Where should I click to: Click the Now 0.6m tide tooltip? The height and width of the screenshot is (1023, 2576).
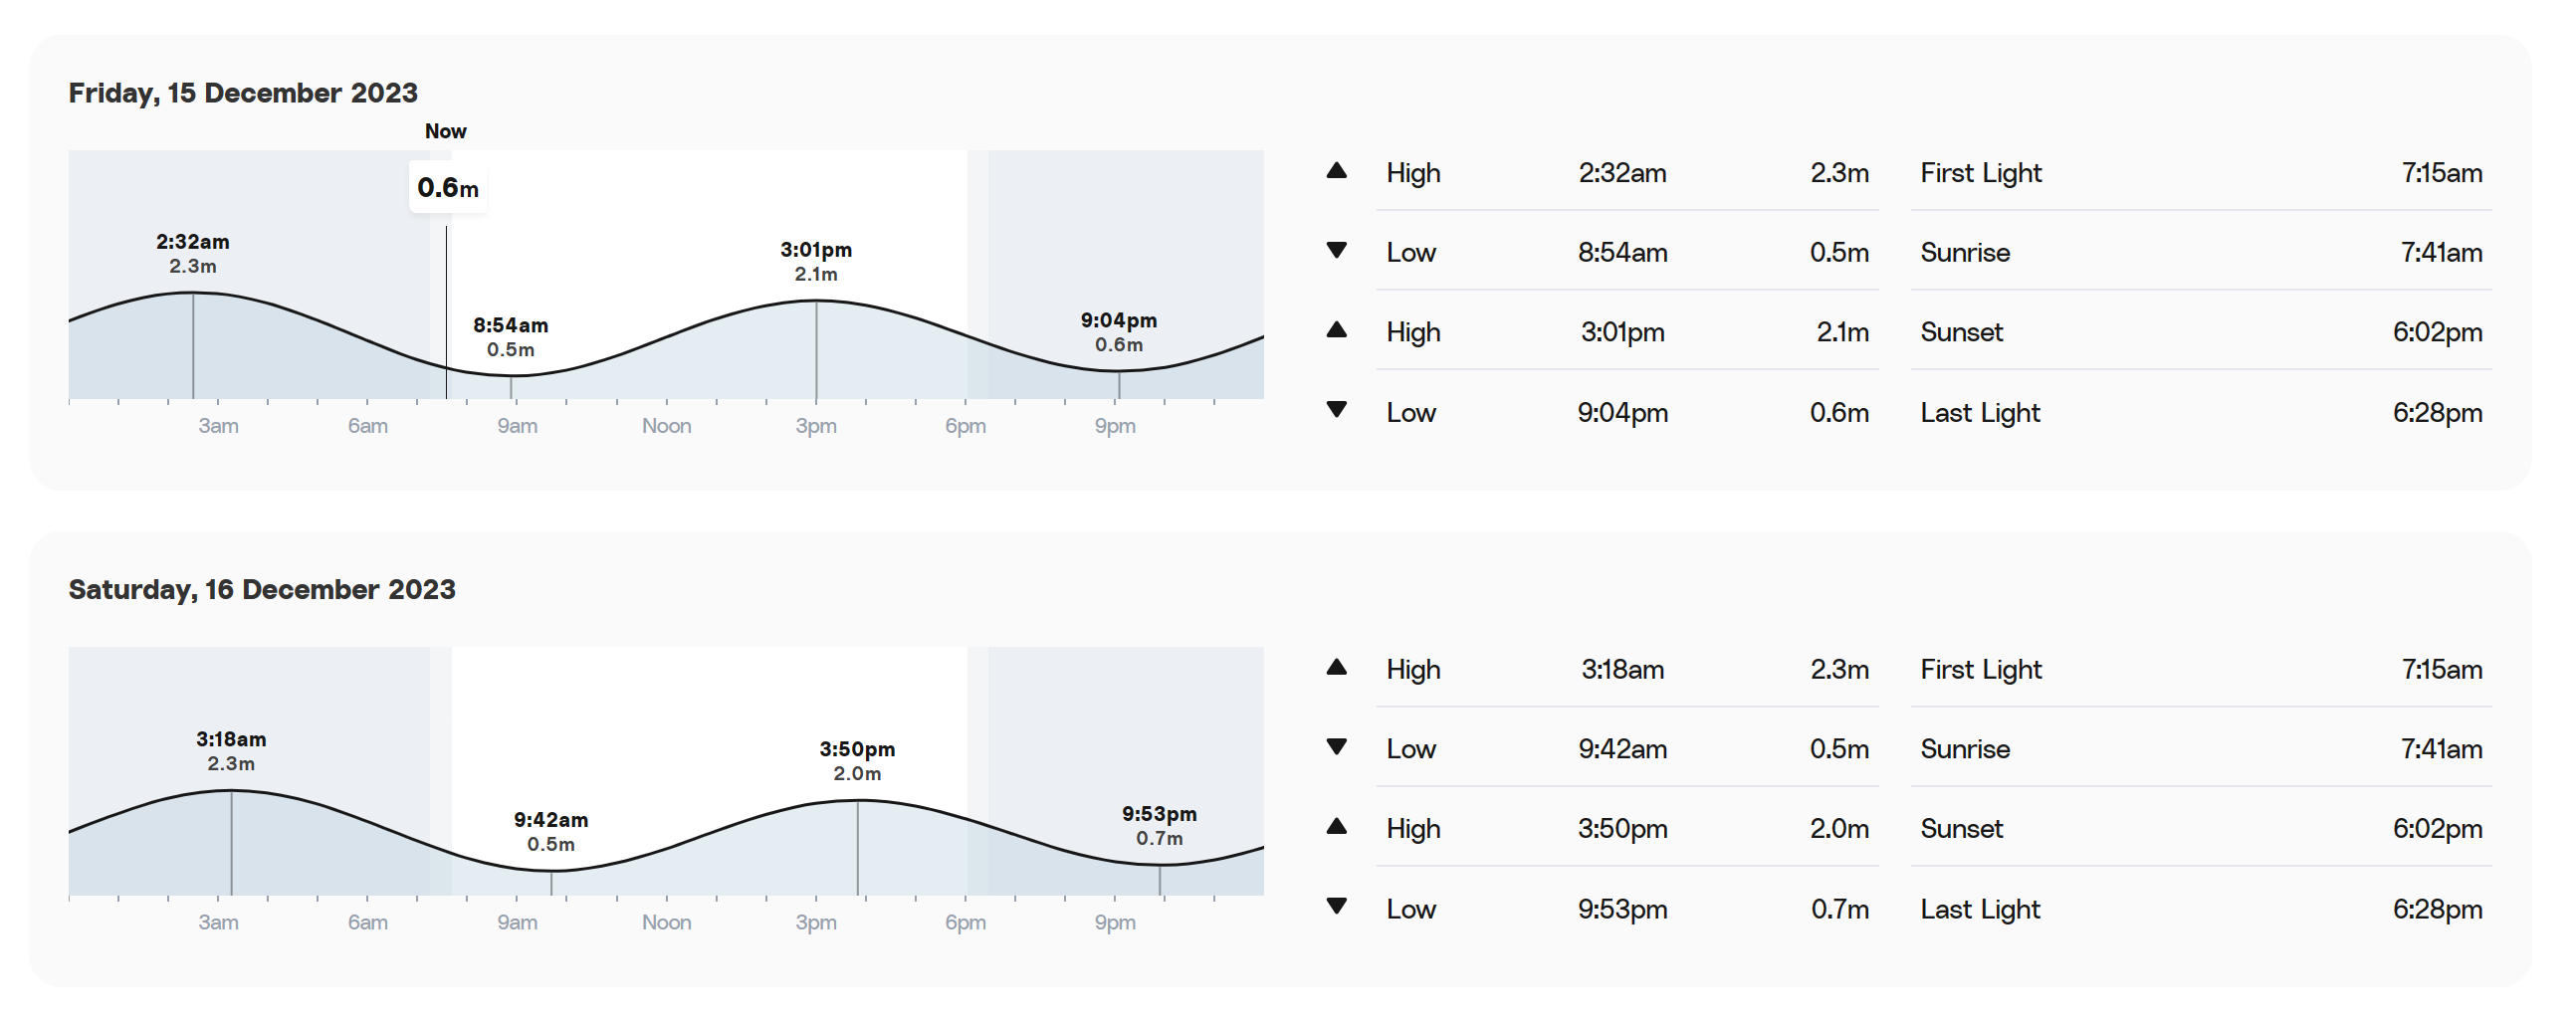point(448,187)
